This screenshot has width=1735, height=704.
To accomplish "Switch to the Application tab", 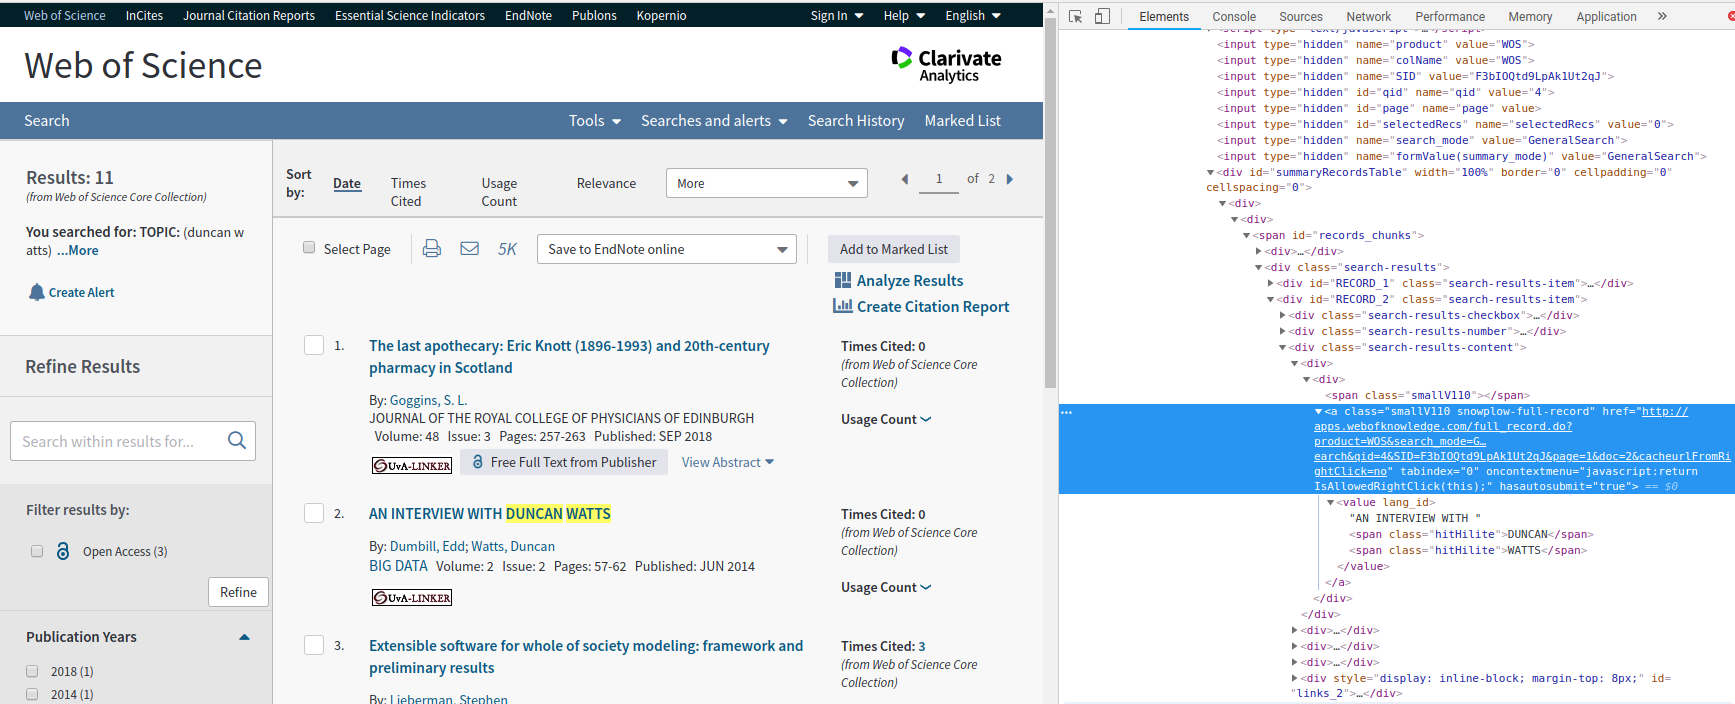I will [x=1606, y=16].
